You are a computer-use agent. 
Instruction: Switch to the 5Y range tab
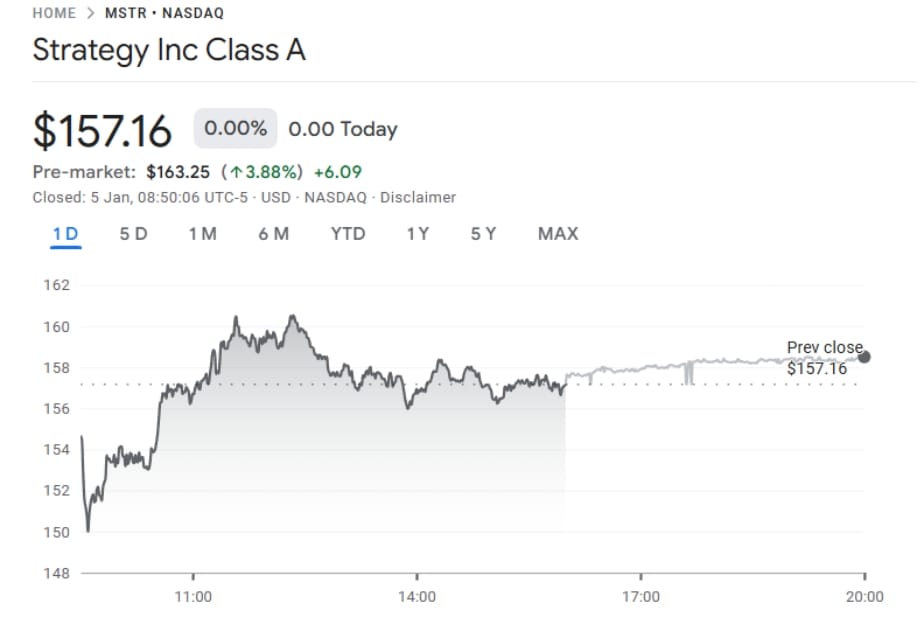coord(483,234)
